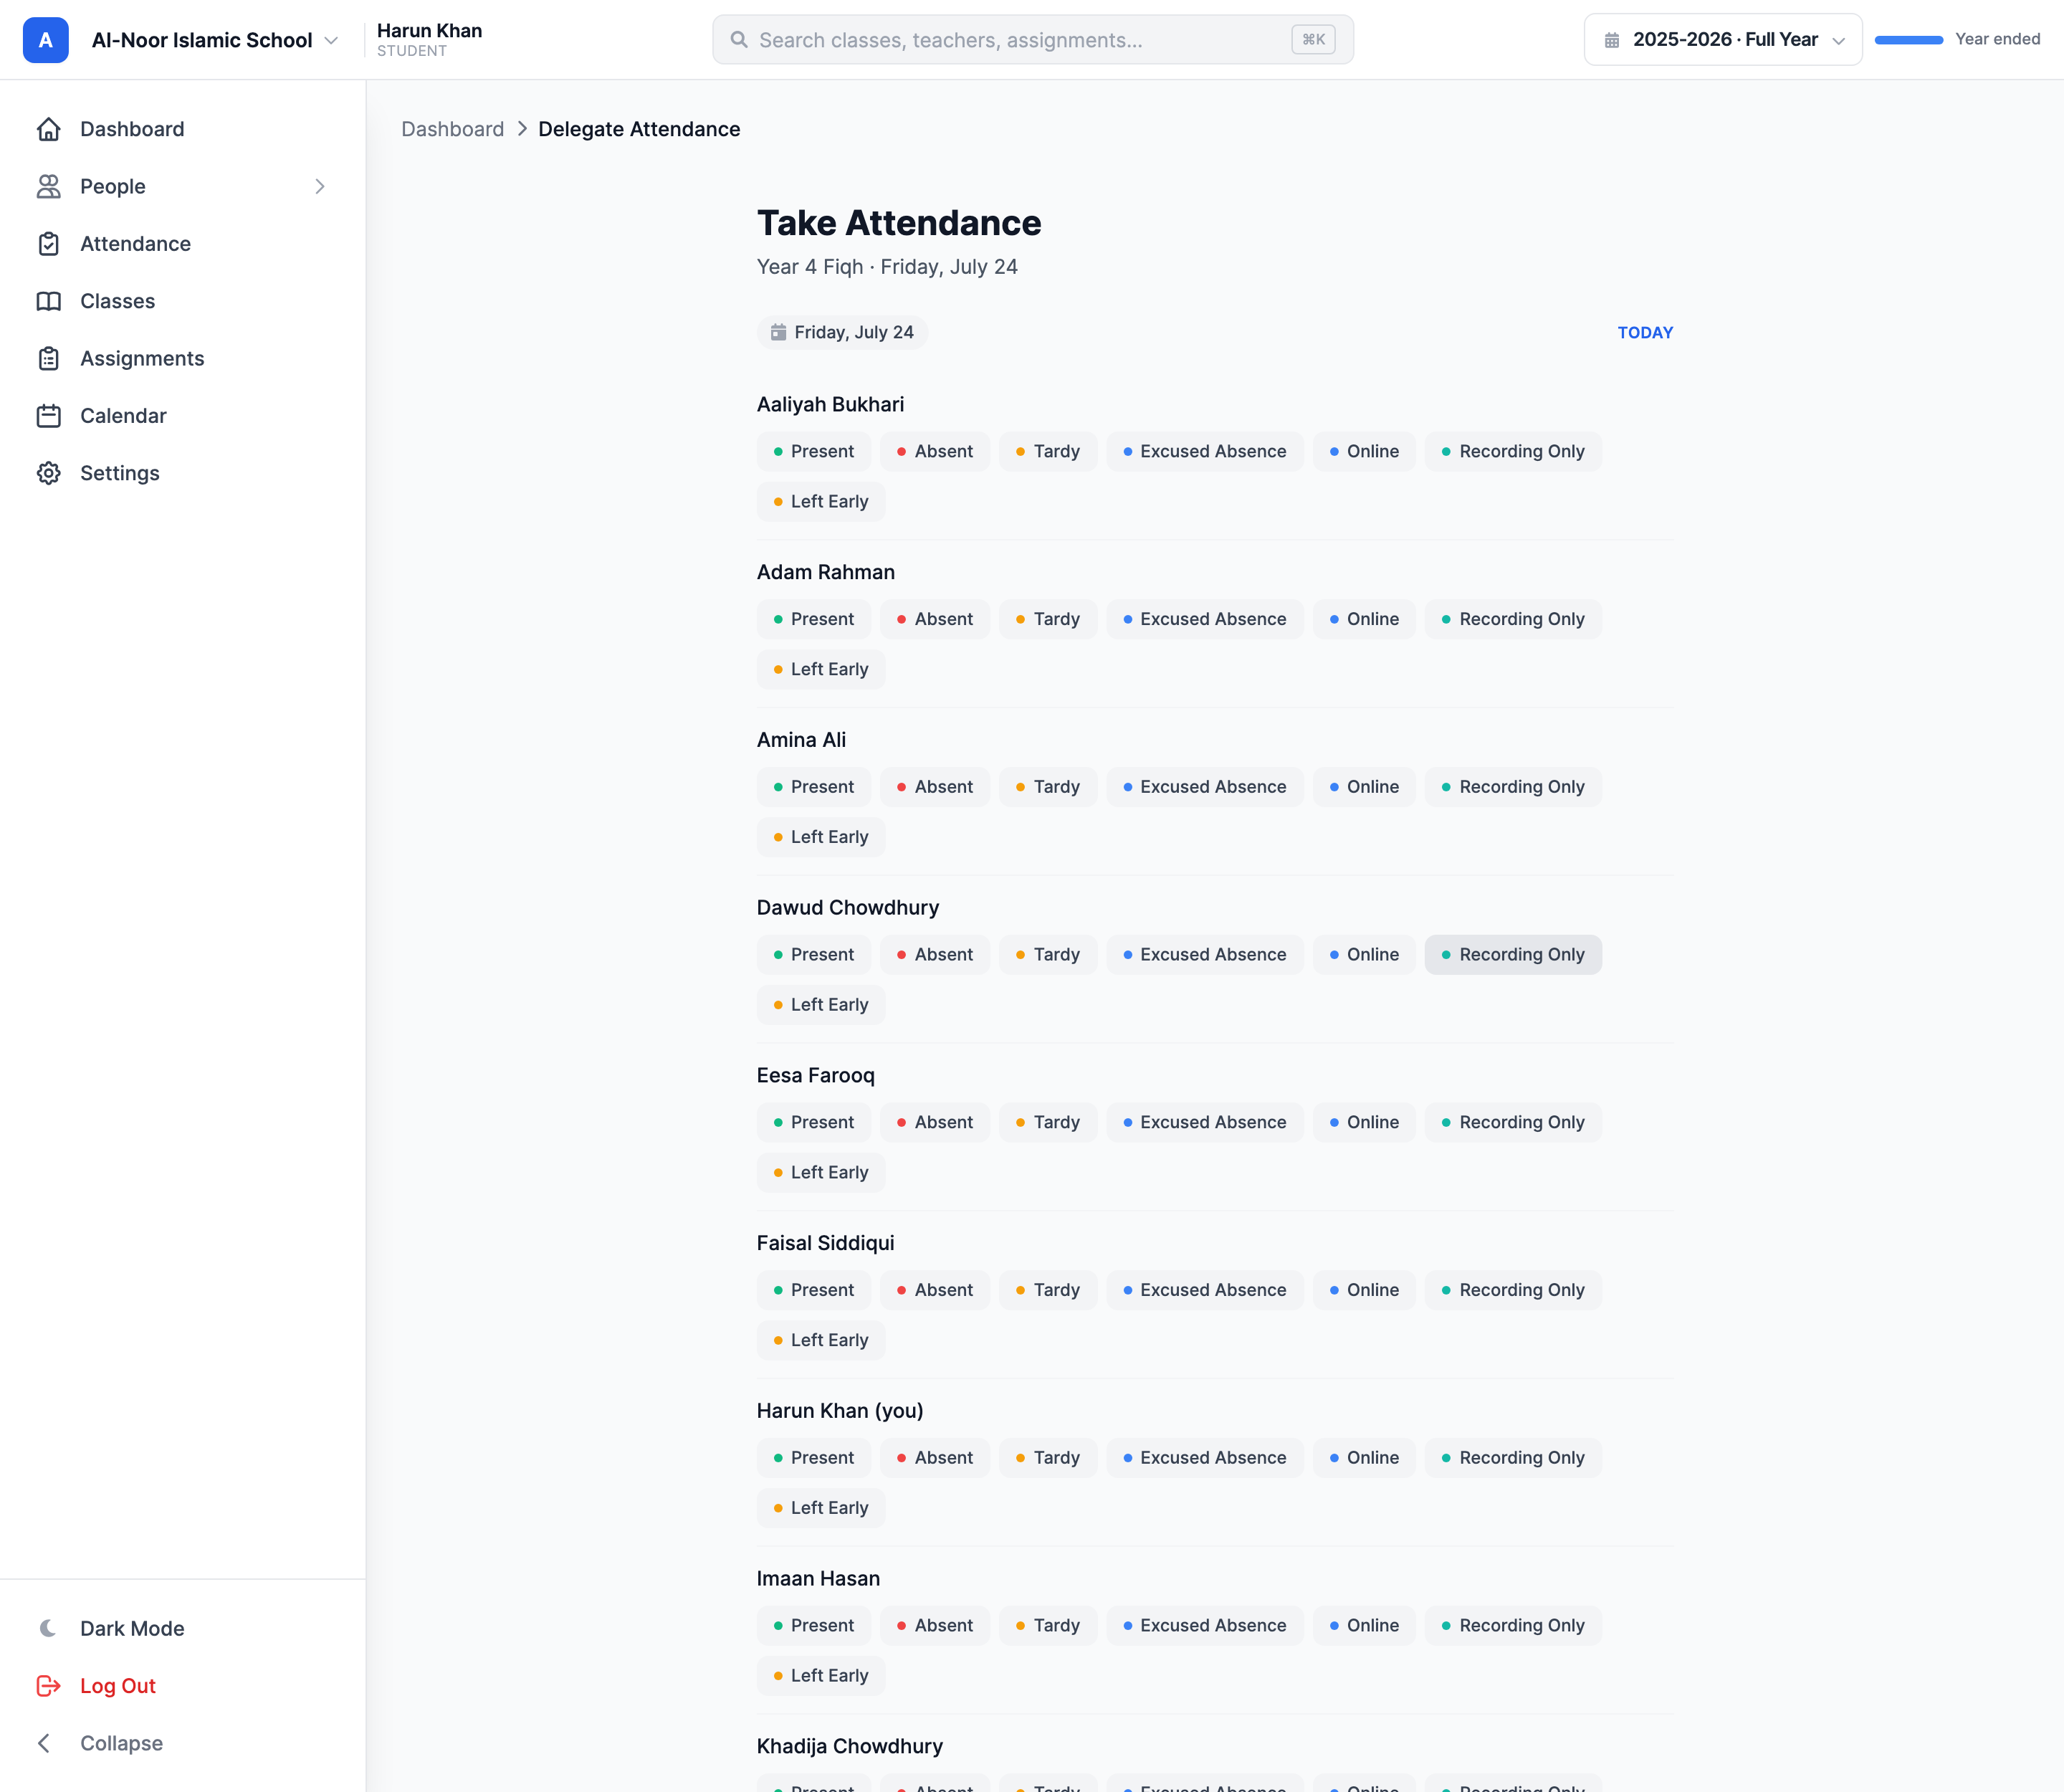2064x1792 pixels.
Task: Mark Harun Khan (you) as Present
Action: pos(814,1458)
